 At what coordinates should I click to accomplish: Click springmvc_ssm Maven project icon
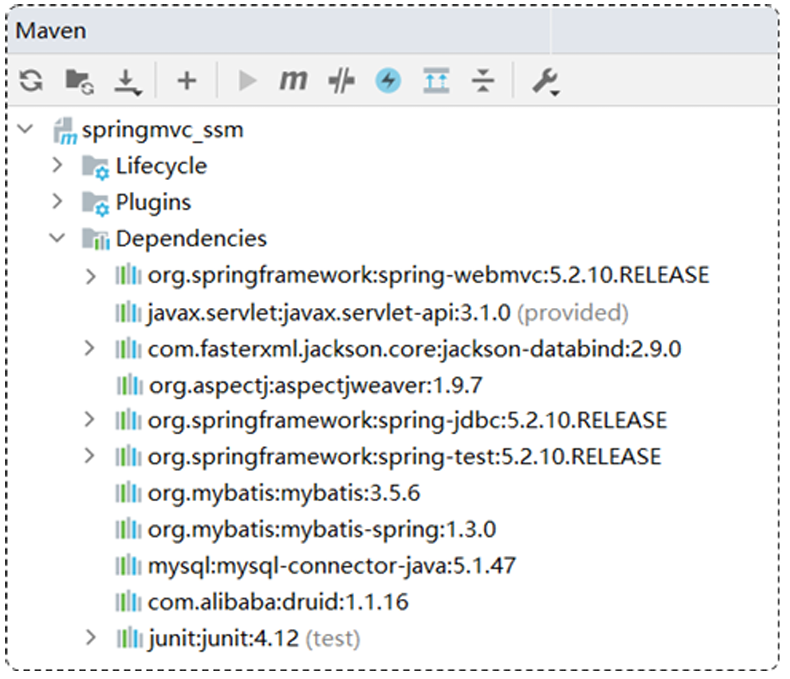tap(65, 131)
